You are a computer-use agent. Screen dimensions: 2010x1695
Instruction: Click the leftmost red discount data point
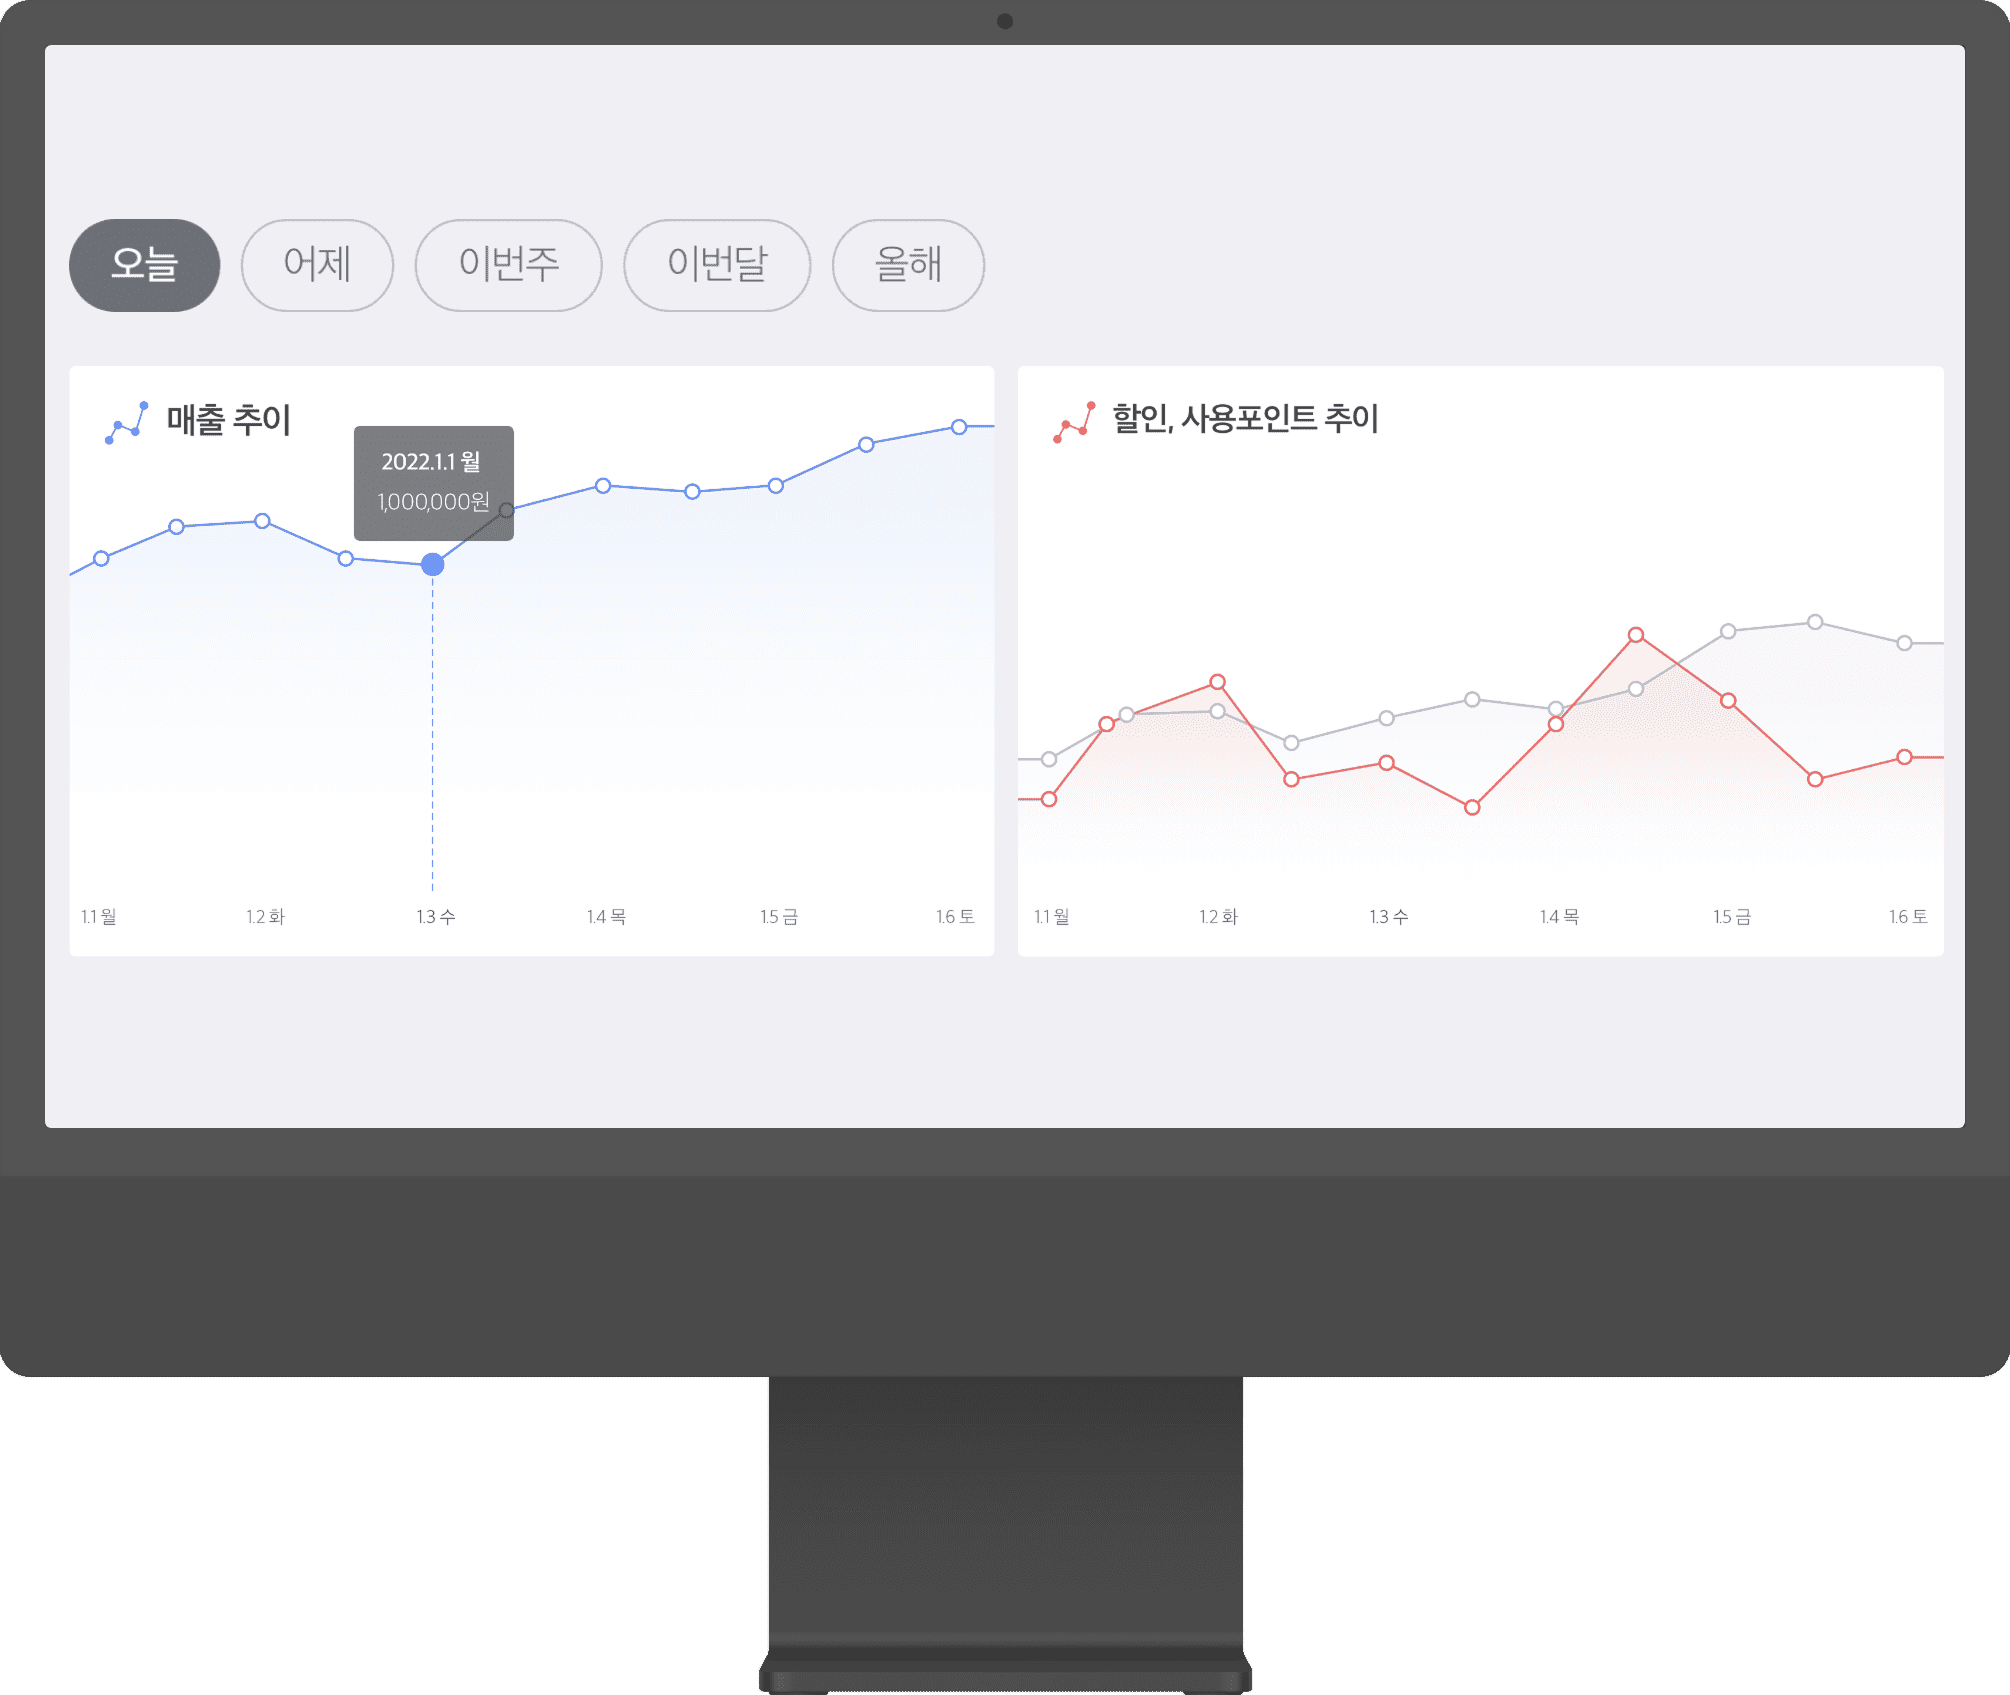(1049, 799)
